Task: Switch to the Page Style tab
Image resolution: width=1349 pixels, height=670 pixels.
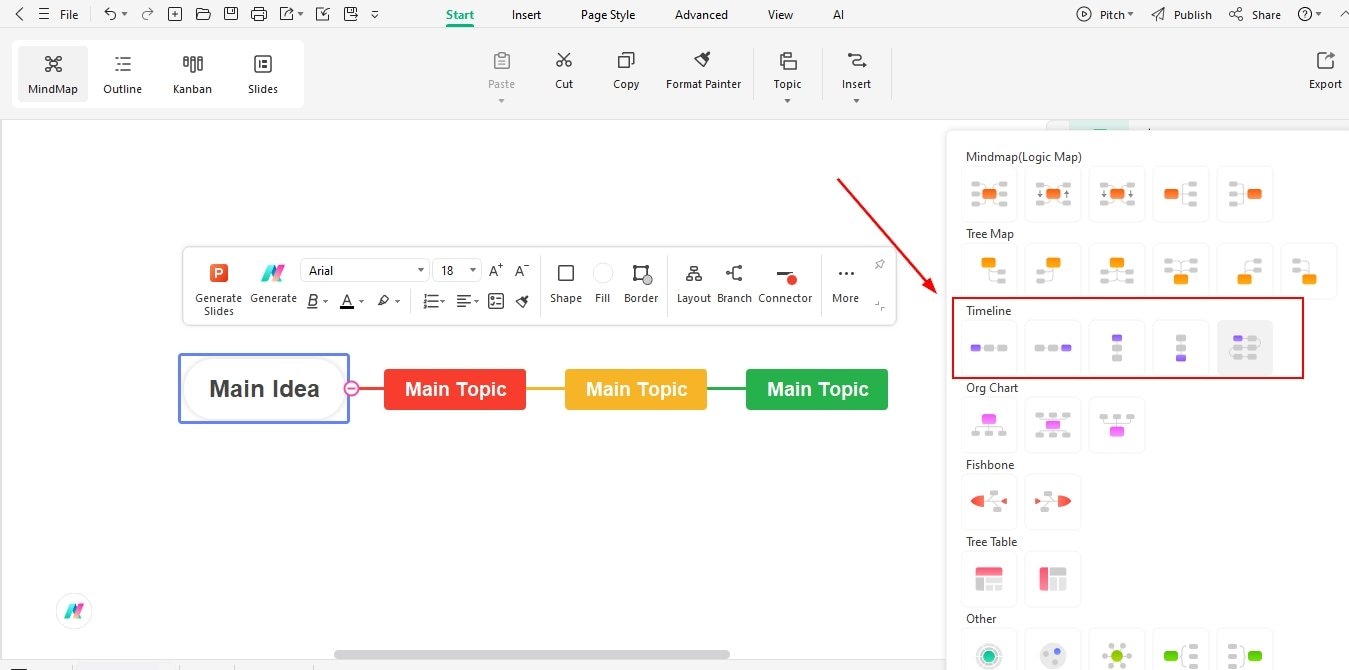Action: [x=607, y=14]
